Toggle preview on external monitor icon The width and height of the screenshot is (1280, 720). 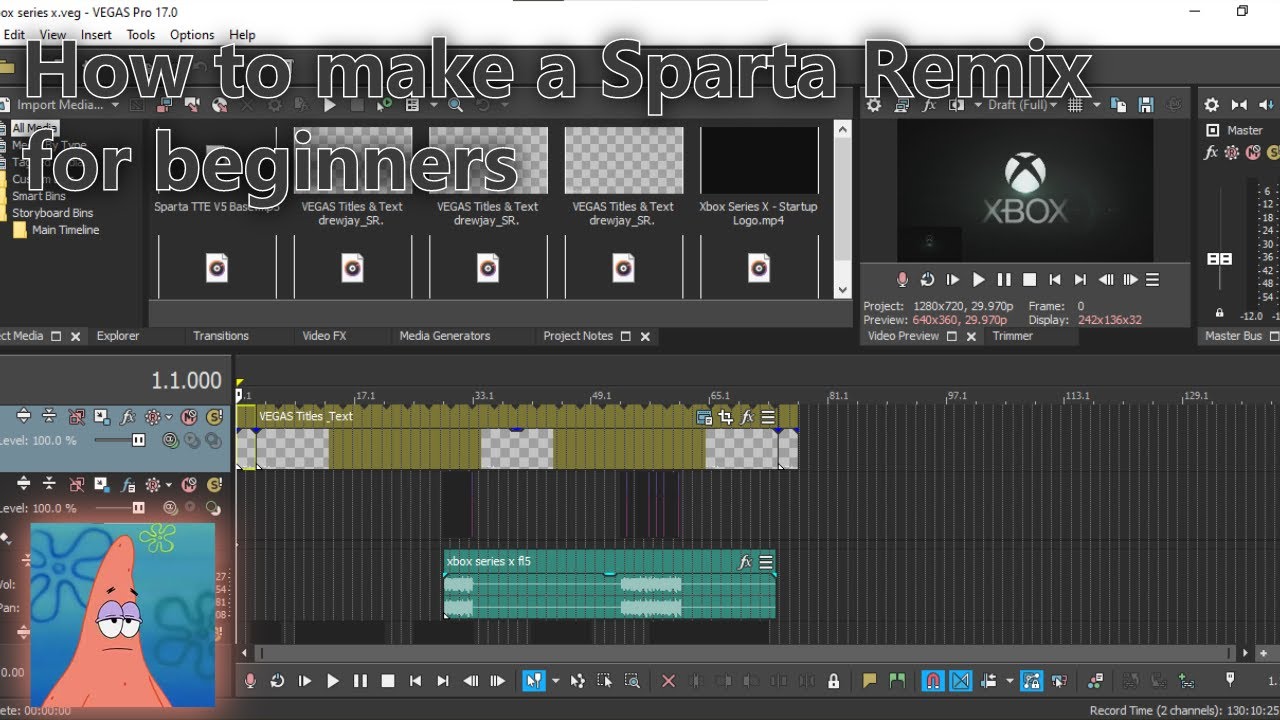point(902,105)
